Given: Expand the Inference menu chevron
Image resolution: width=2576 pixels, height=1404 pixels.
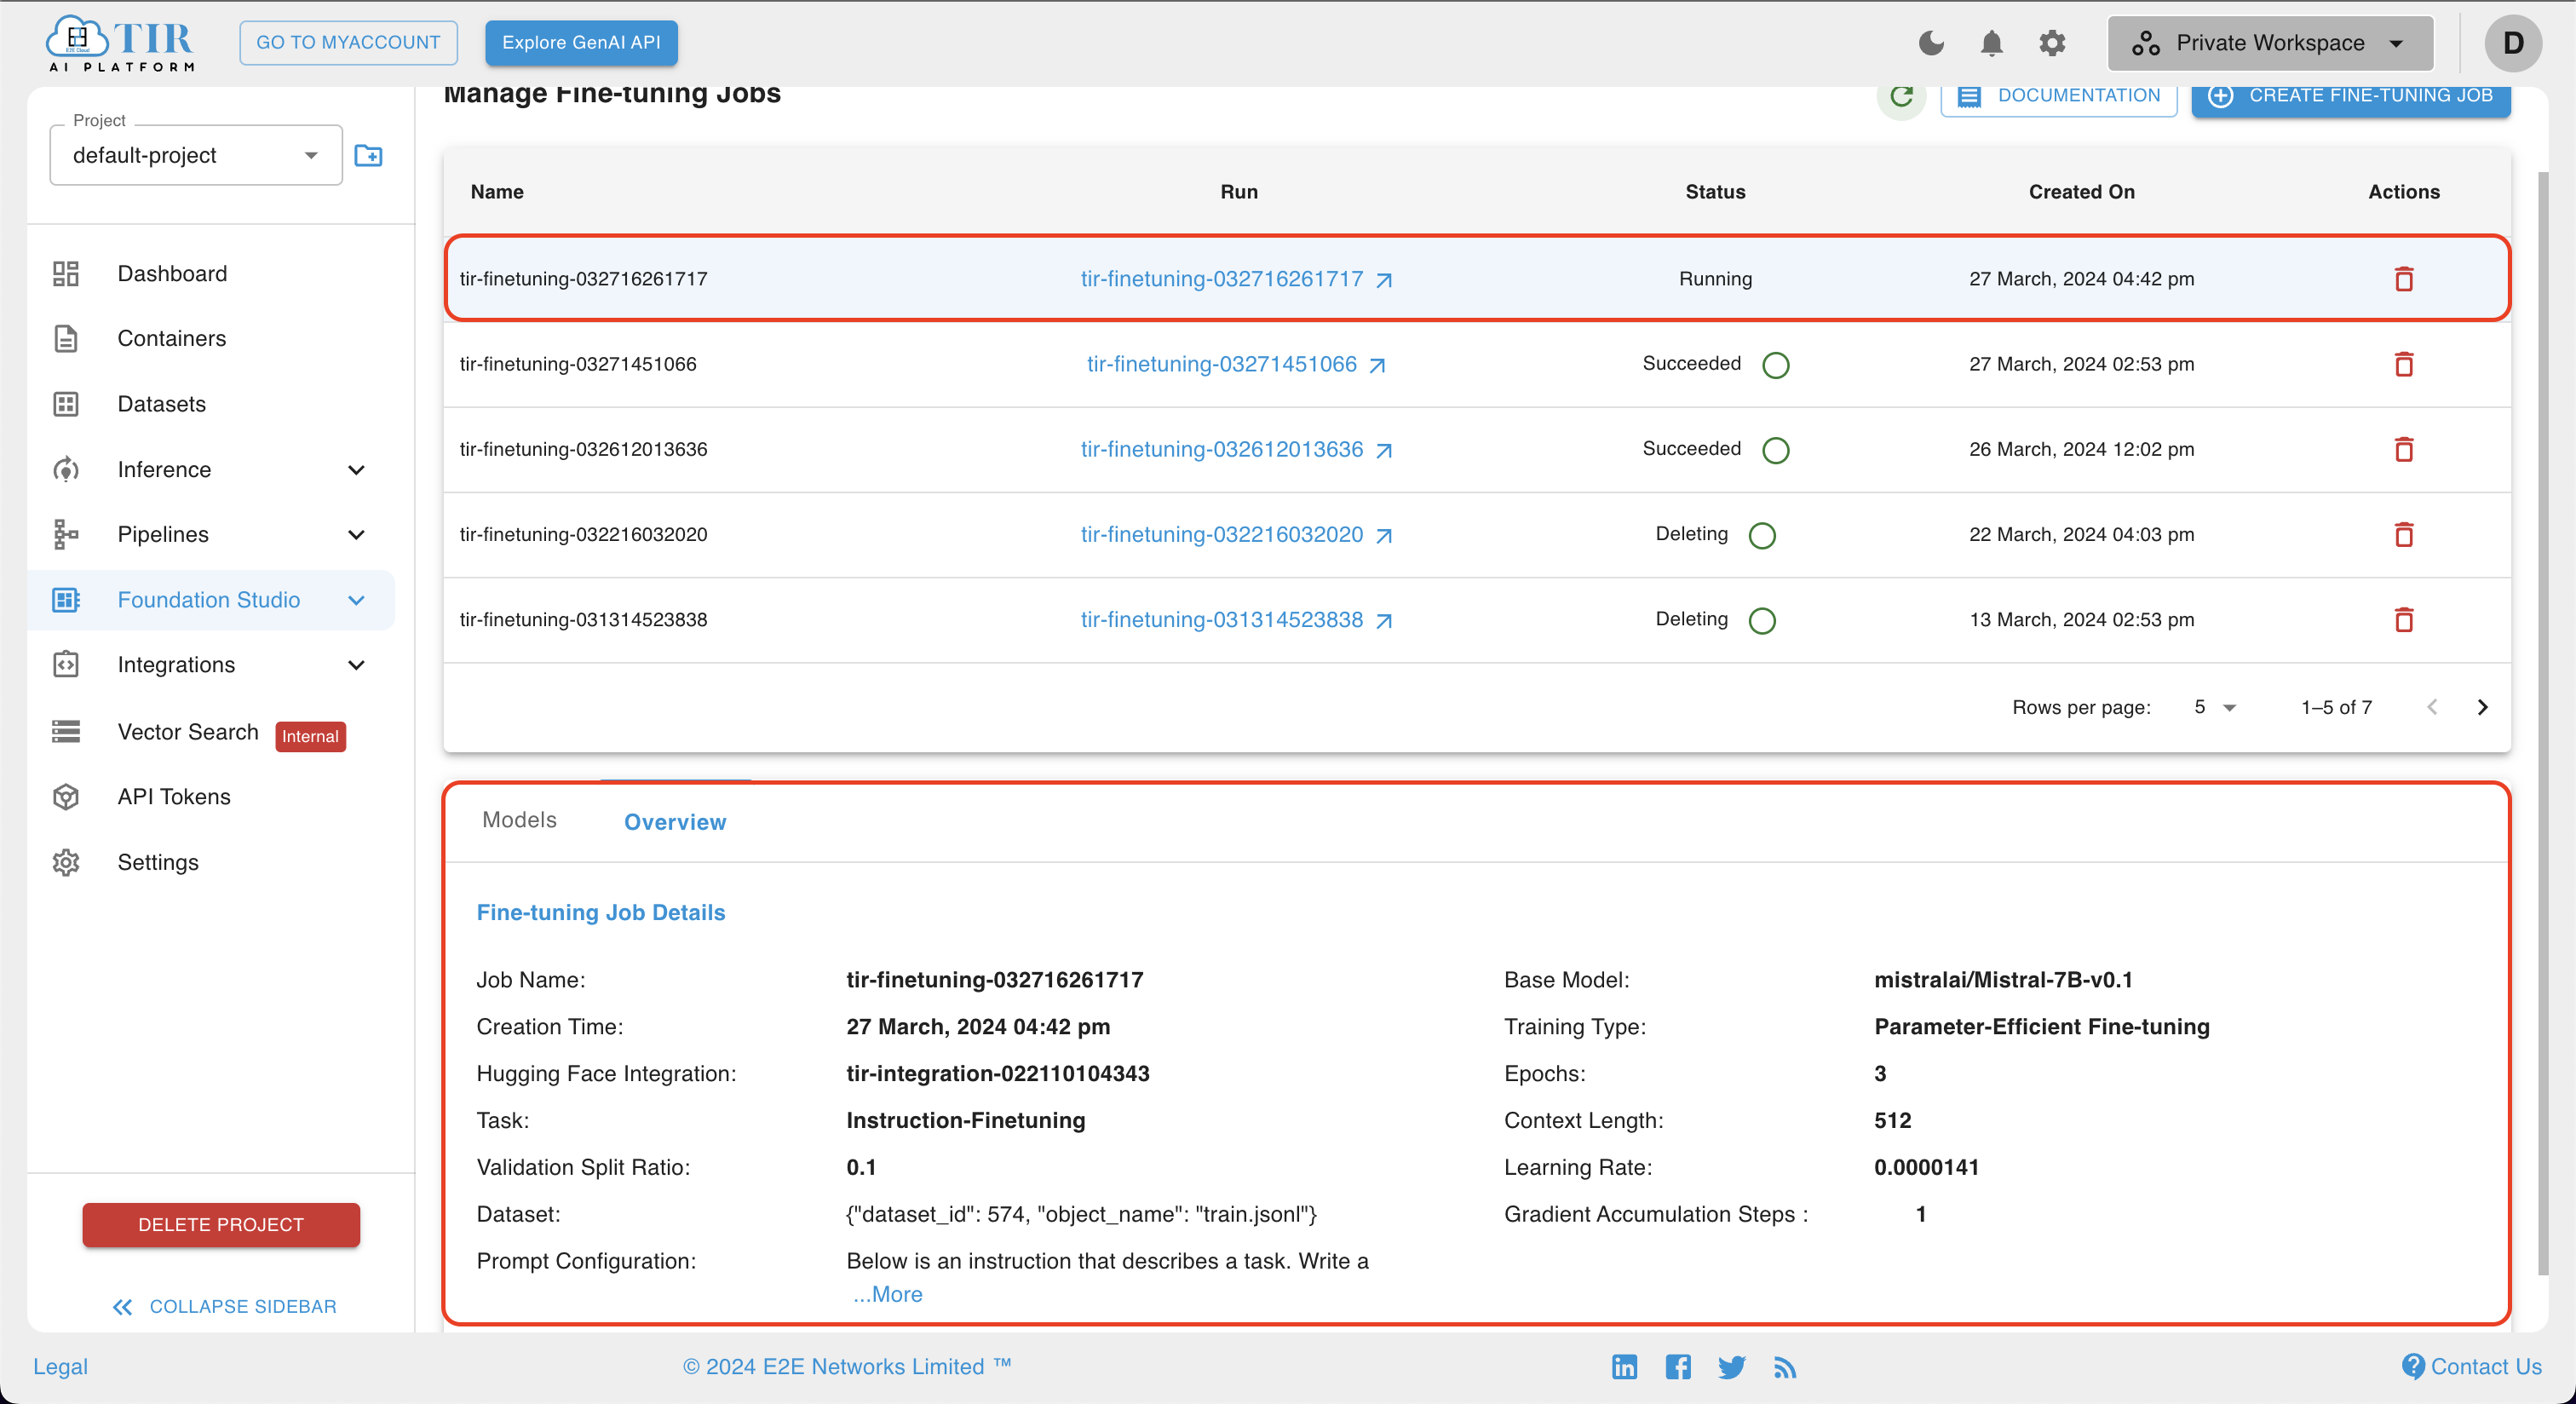Looking at the screenshot, I should tap(356, 470).
